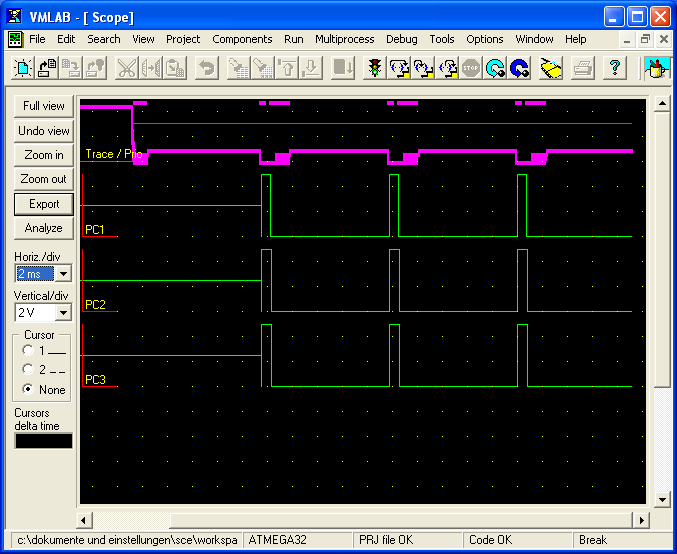This screenshot has height=554, width=677.
Task: Click the greyed-out upload arrow icon
Action: coord(287,68)
